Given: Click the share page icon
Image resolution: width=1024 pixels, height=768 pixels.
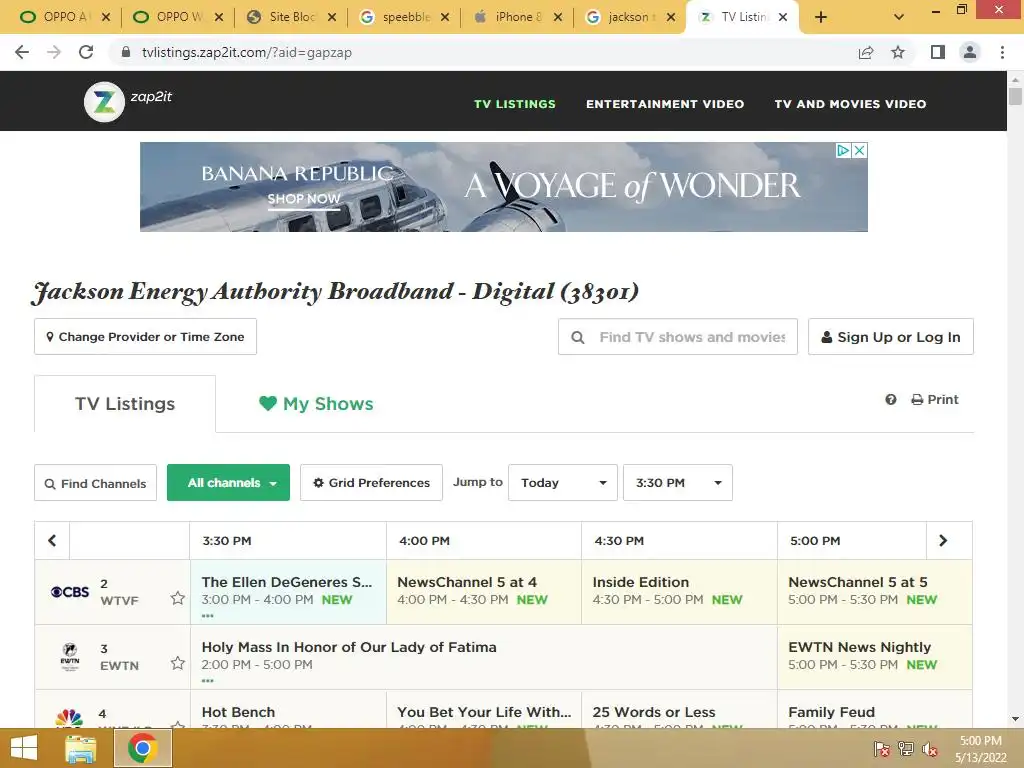Looking at the screenshot, I should [x=866, y=52].
